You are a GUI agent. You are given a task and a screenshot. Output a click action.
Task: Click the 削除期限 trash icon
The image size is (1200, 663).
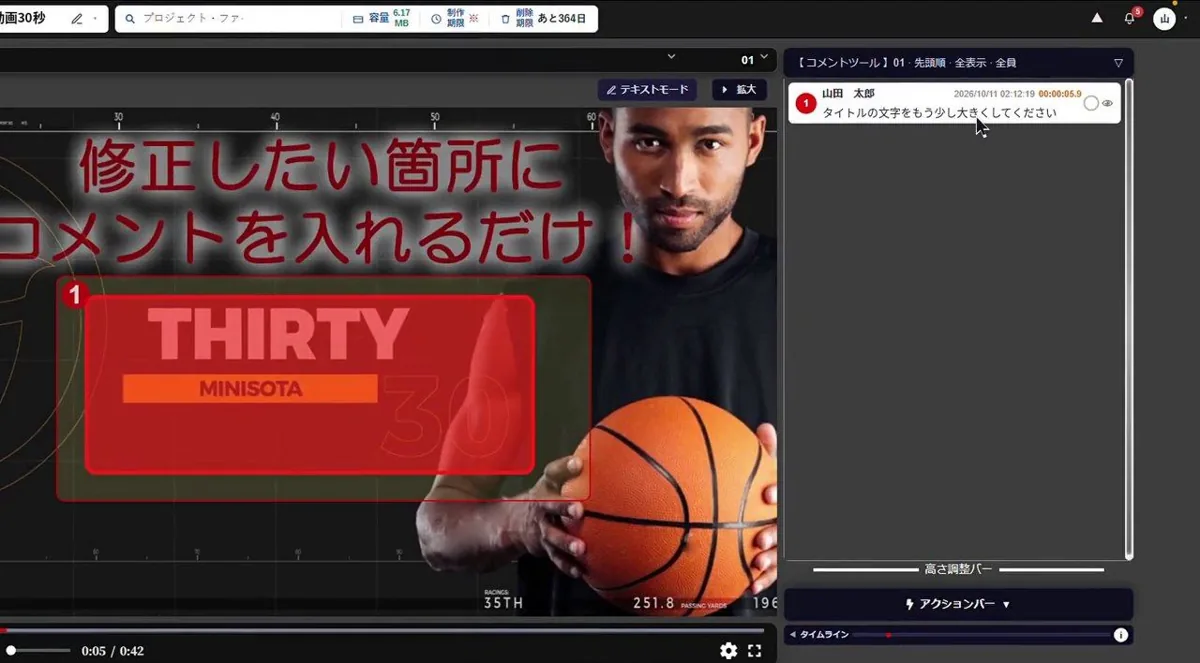pos(505,19)
